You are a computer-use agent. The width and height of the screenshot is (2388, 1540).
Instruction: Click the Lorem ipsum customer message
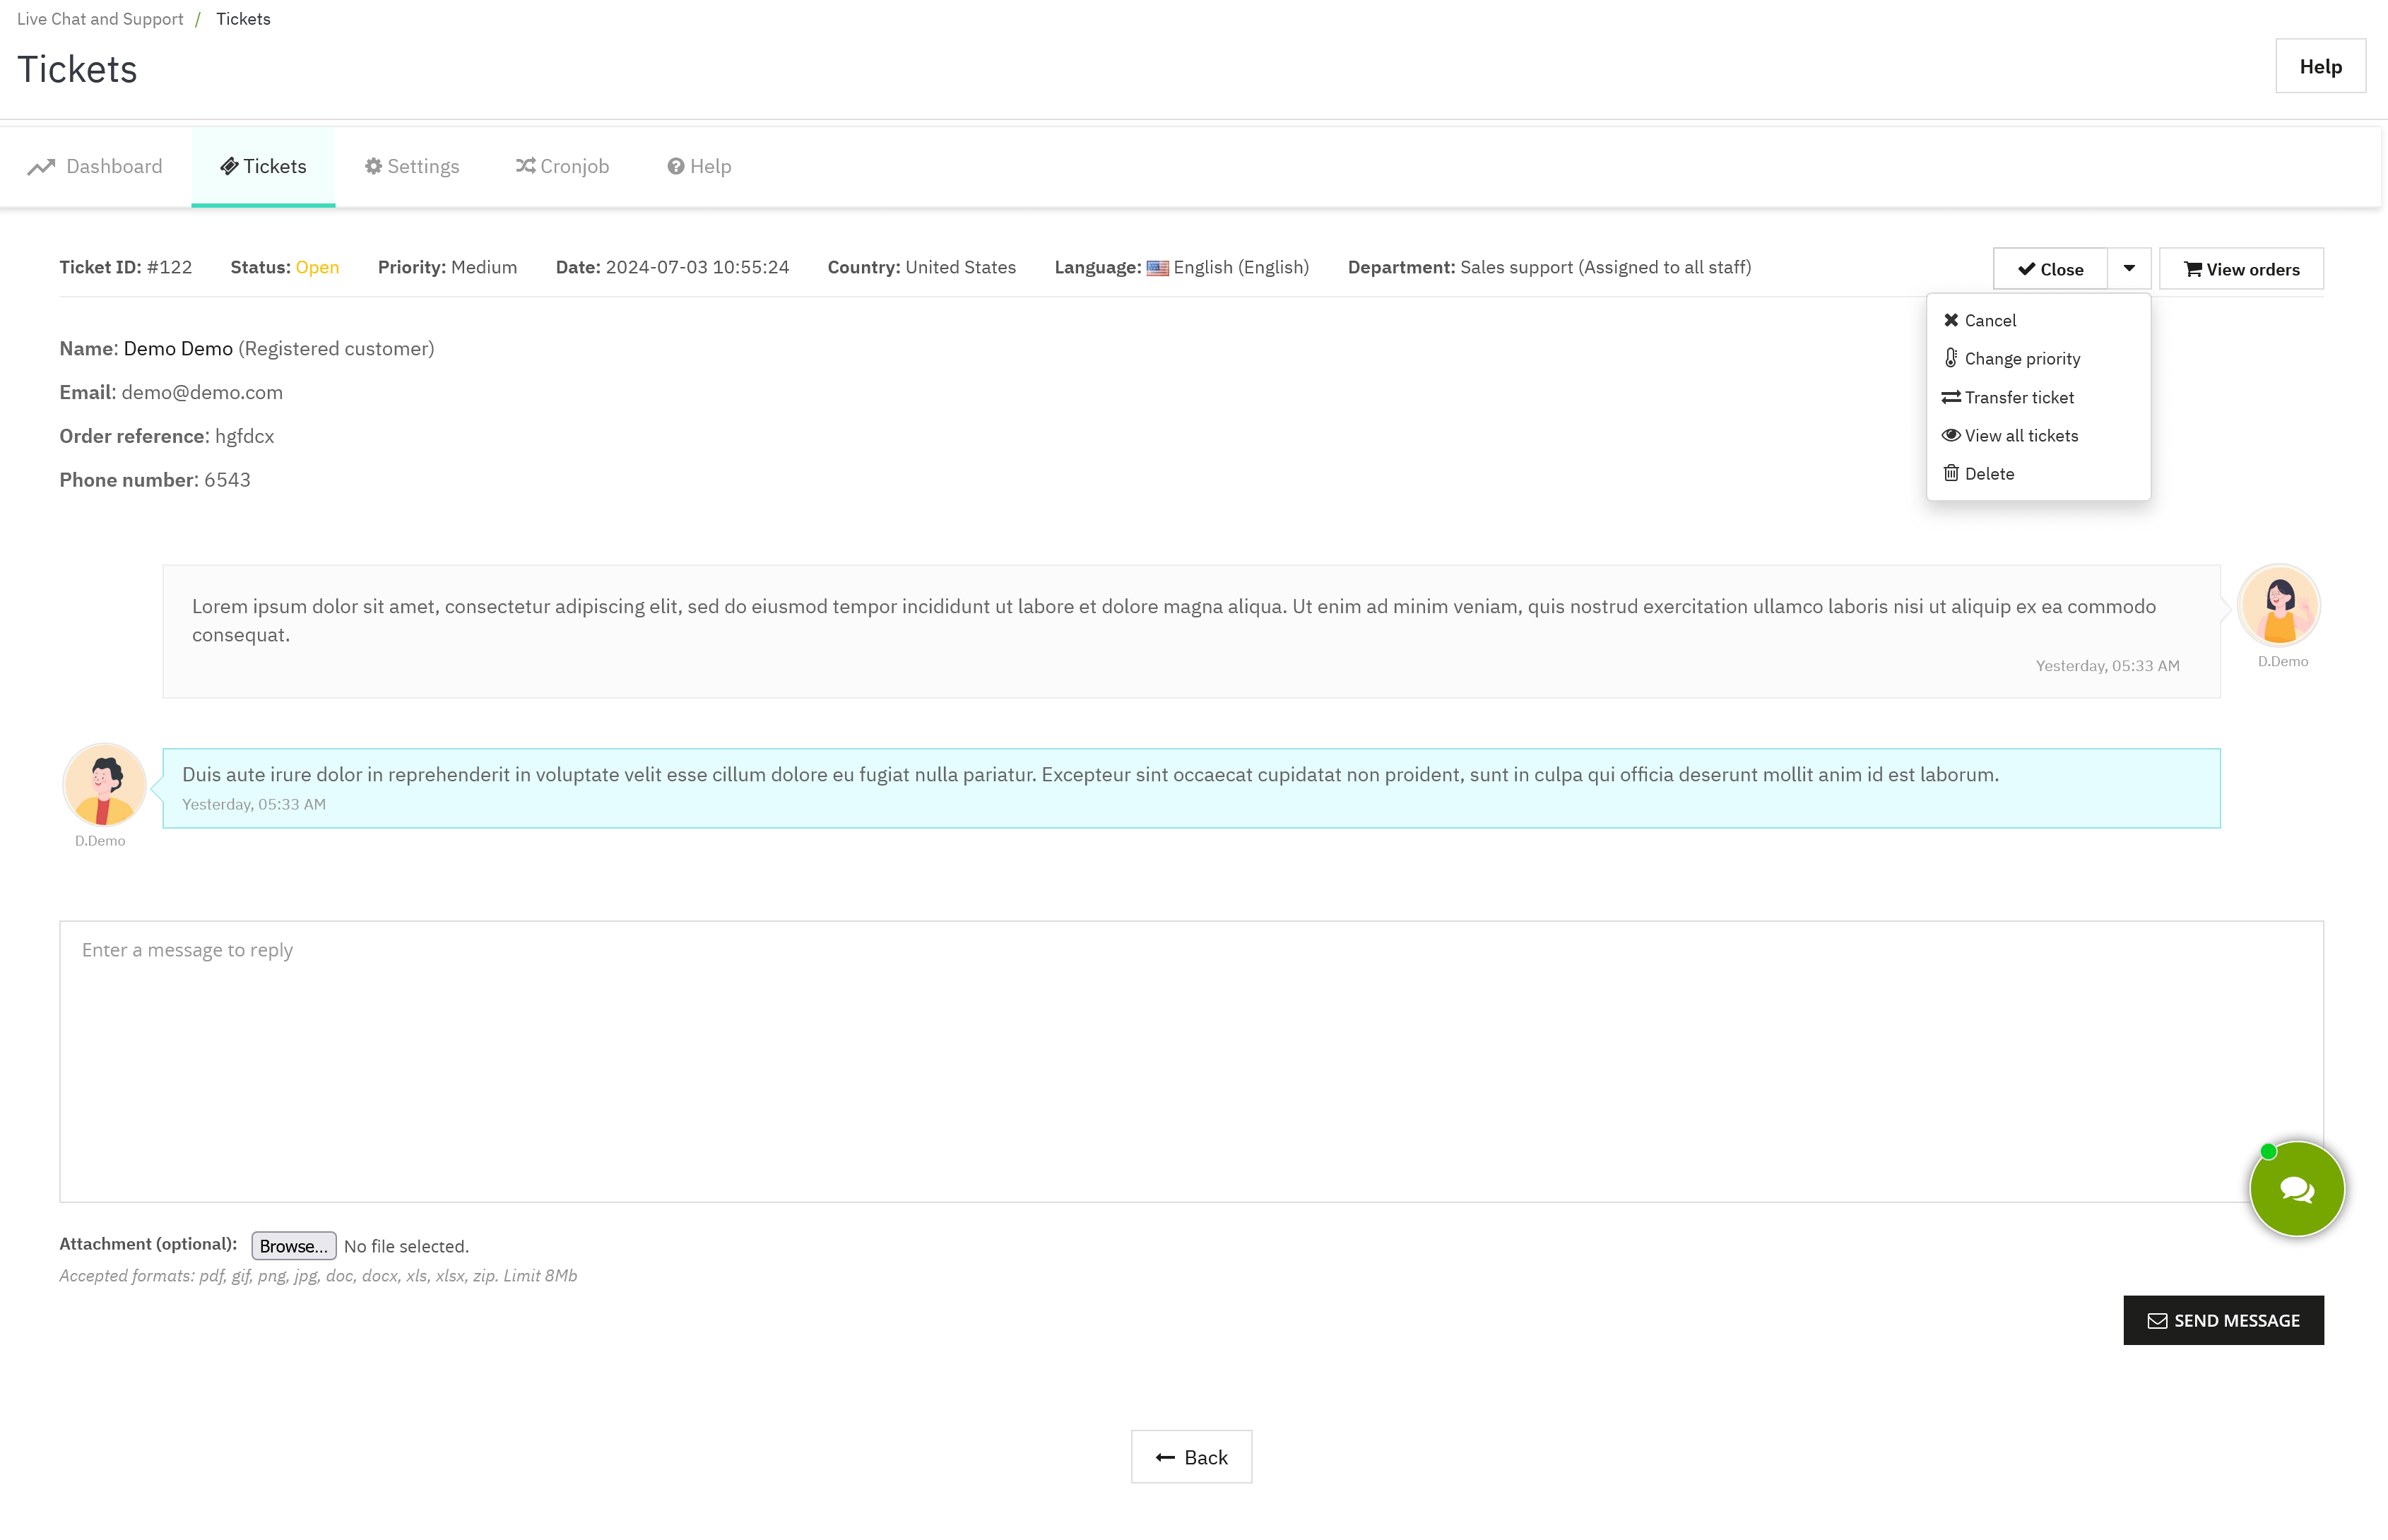[x=1191, y=631]
